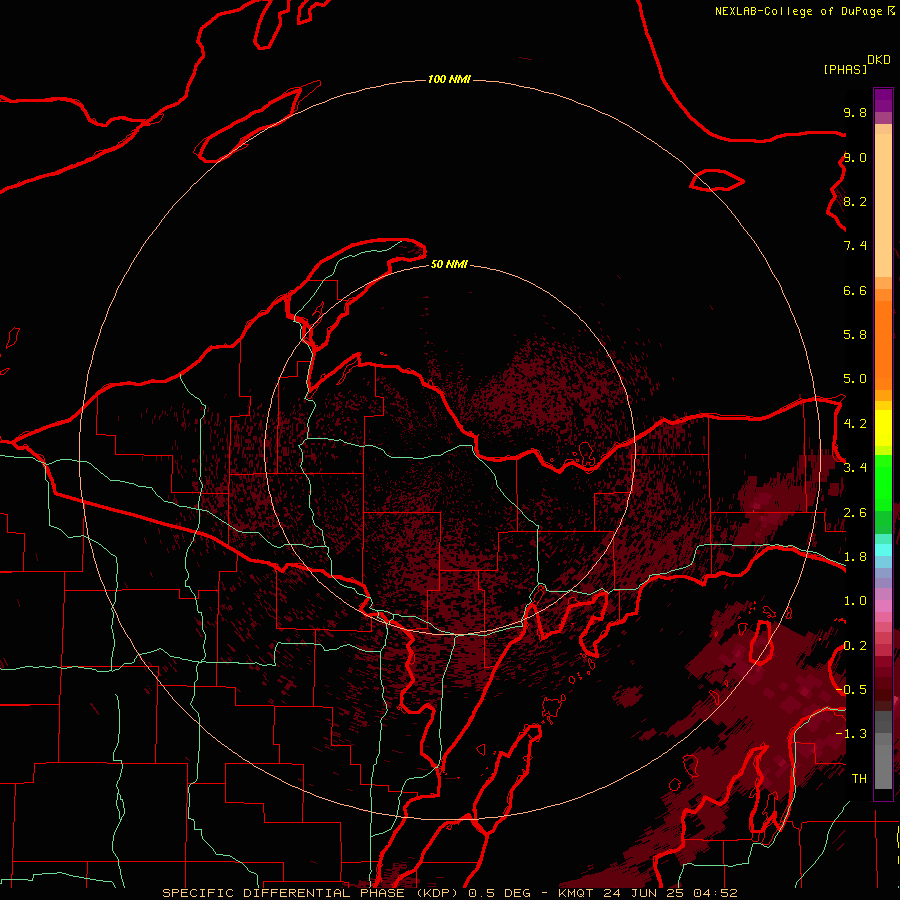
Task: Select the 100 NMI range ring label
Action: (x=449, y=79)
